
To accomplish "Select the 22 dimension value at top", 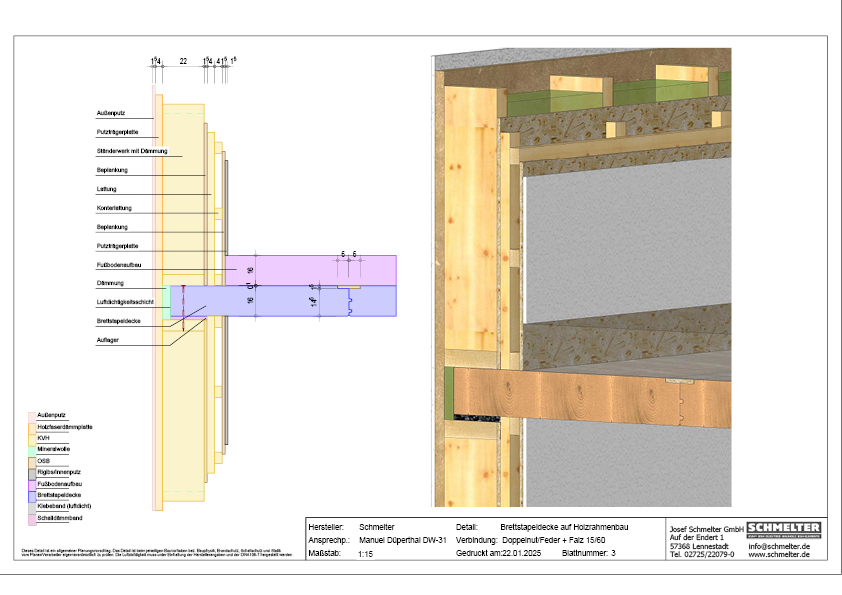I will coord(183,62).
